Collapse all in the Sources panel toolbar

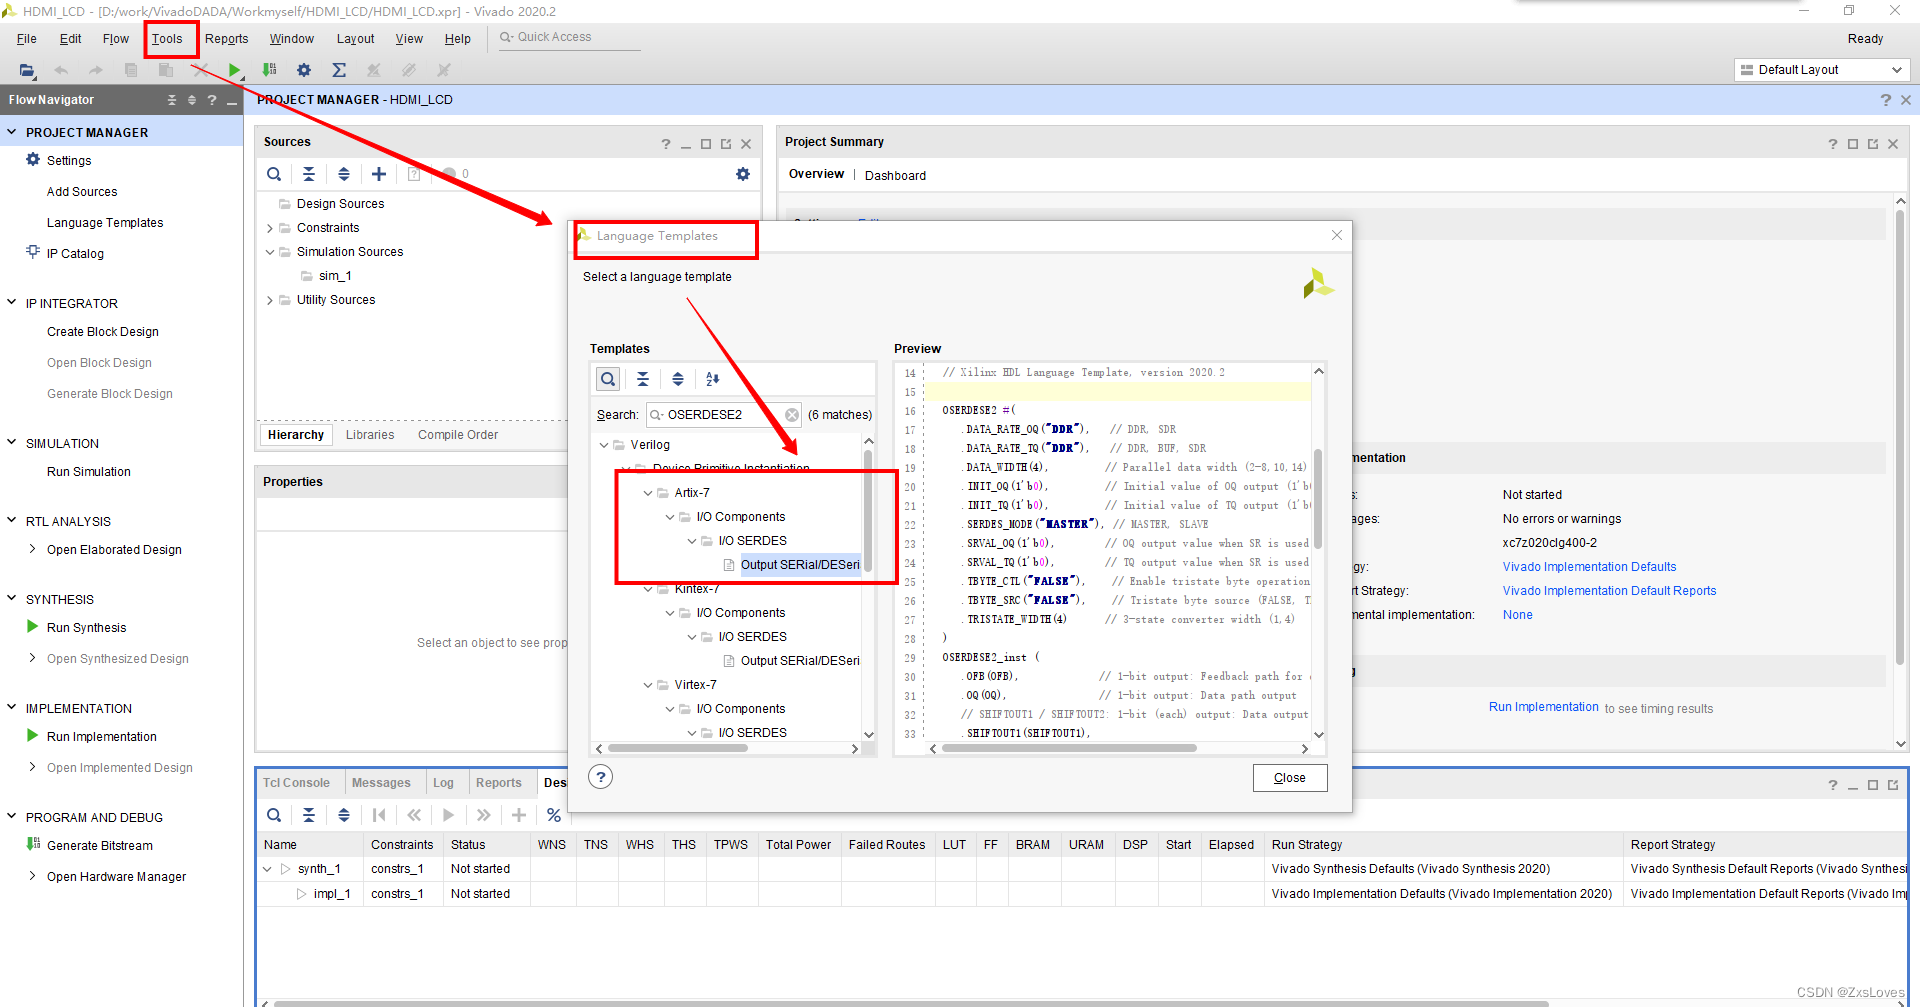tap(309, 174)
